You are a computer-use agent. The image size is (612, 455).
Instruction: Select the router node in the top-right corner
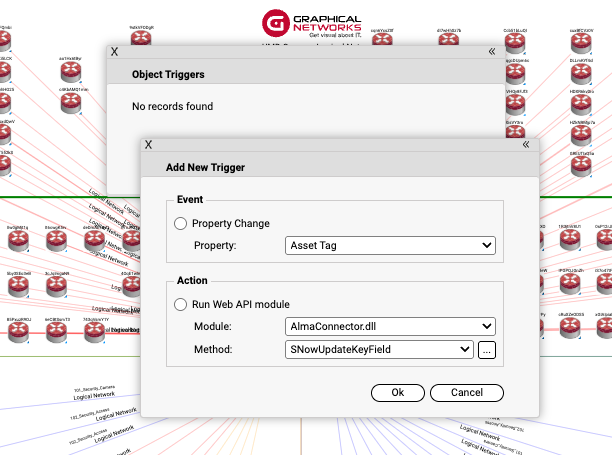point(582,42)
